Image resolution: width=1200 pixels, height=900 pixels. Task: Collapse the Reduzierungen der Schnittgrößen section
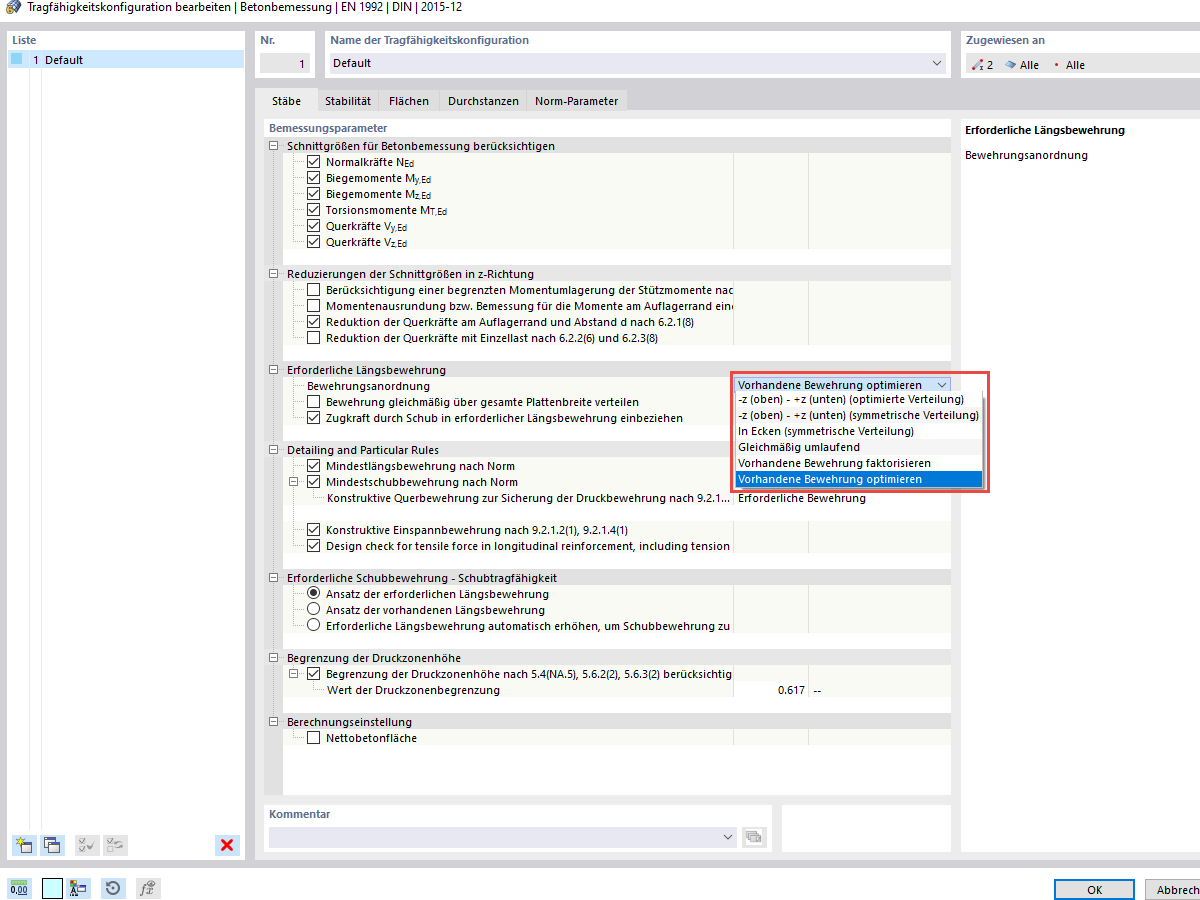click(x=275, y=274)
